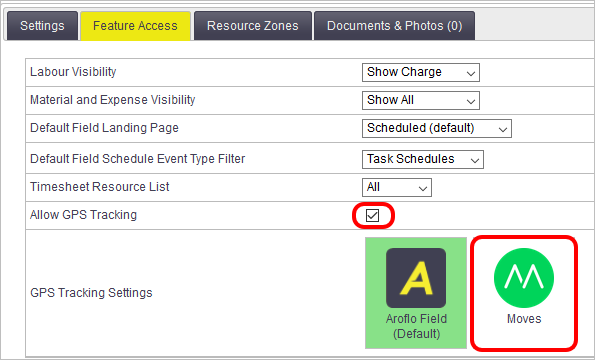
Task: Untick the Allow GPS Tracking checkbox
Action: [x=372, y=215]
